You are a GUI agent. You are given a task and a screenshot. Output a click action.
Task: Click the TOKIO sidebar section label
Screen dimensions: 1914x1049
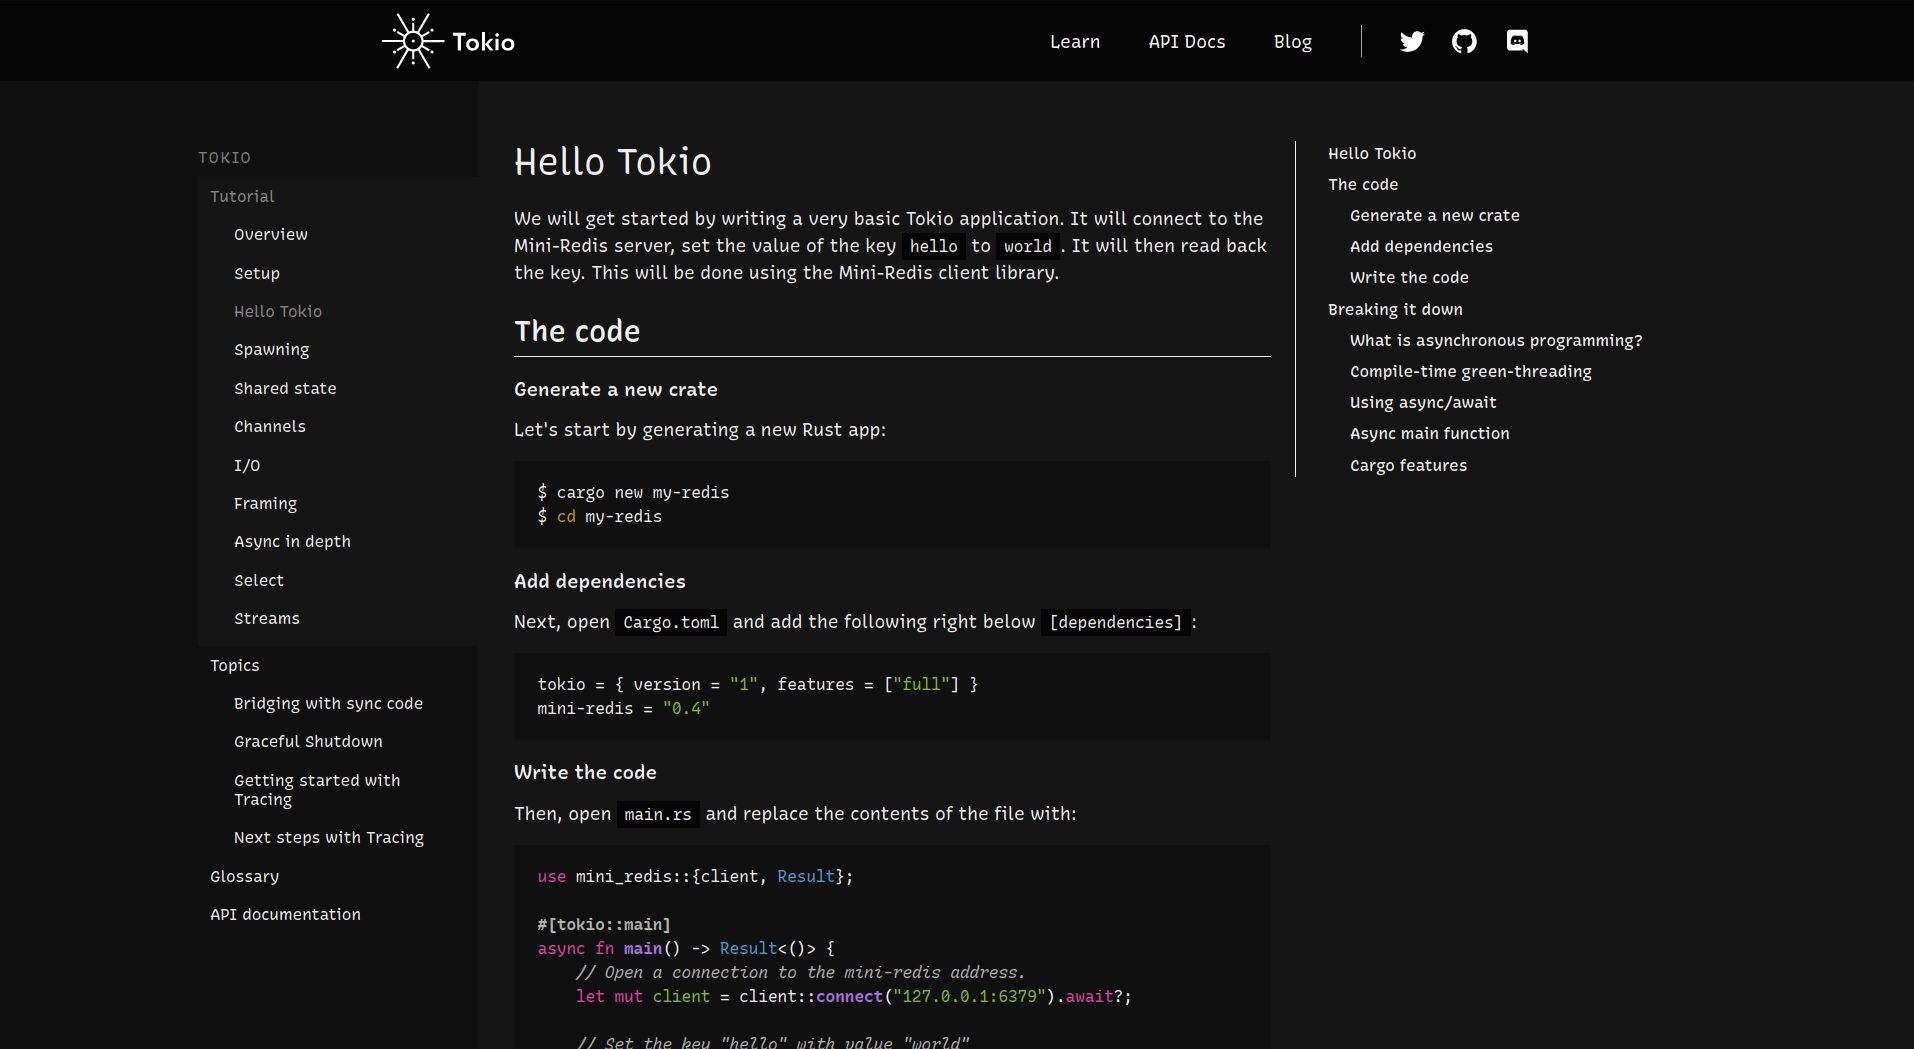tap(224, 157)
